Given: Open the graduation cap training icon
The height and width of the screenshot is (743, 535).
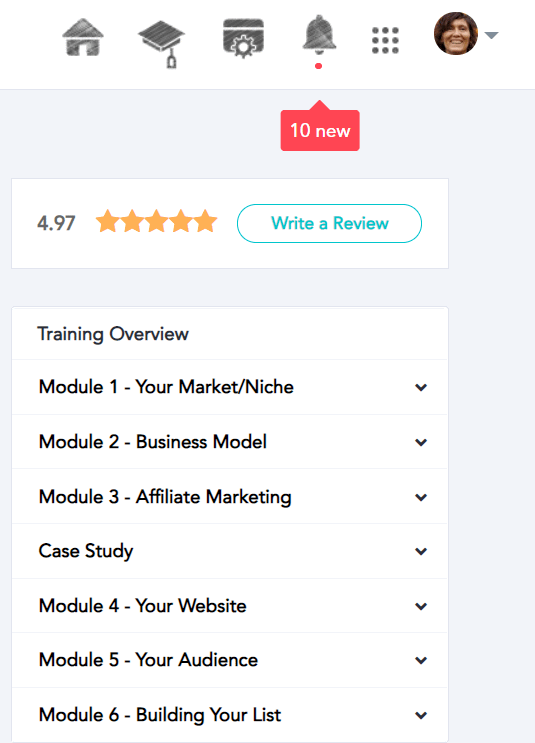Looking at the screenshot, I should pyautogui.click(x=162, y=44).
